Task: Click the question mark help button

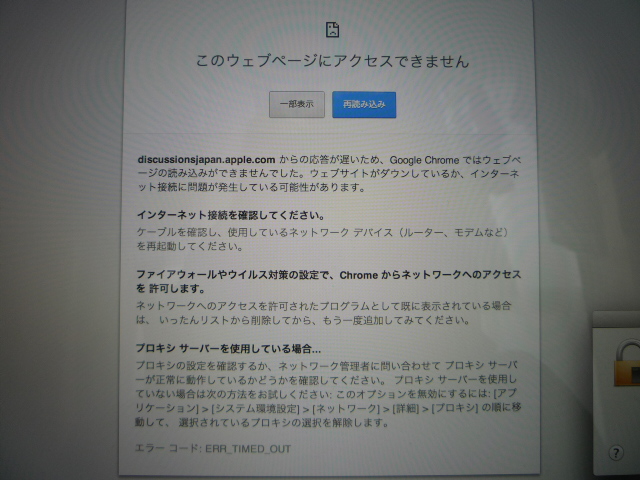Action: (616, 453)
